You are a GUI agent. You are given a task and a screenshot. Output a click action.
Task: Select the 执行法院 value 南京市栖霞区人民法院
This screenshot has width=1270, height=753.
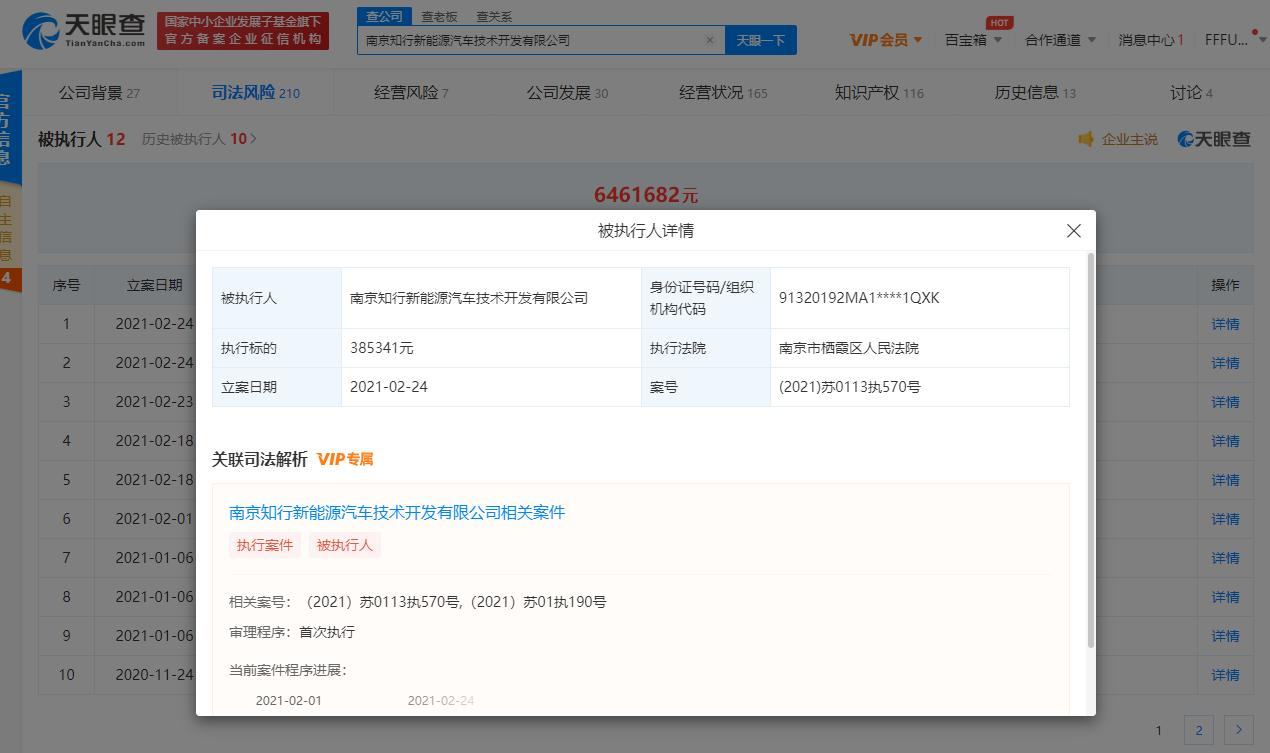pos(849,348)
